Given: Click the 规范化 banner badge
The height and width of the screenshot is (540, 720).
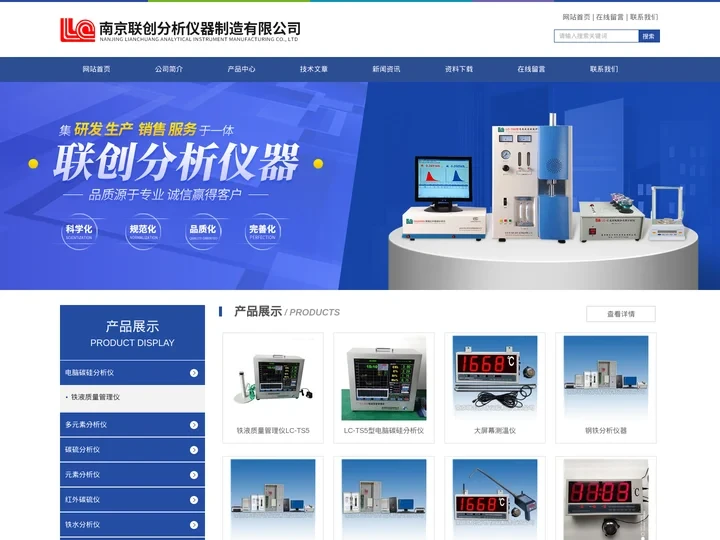Looking at the screenshot, I should coord(143,231).
